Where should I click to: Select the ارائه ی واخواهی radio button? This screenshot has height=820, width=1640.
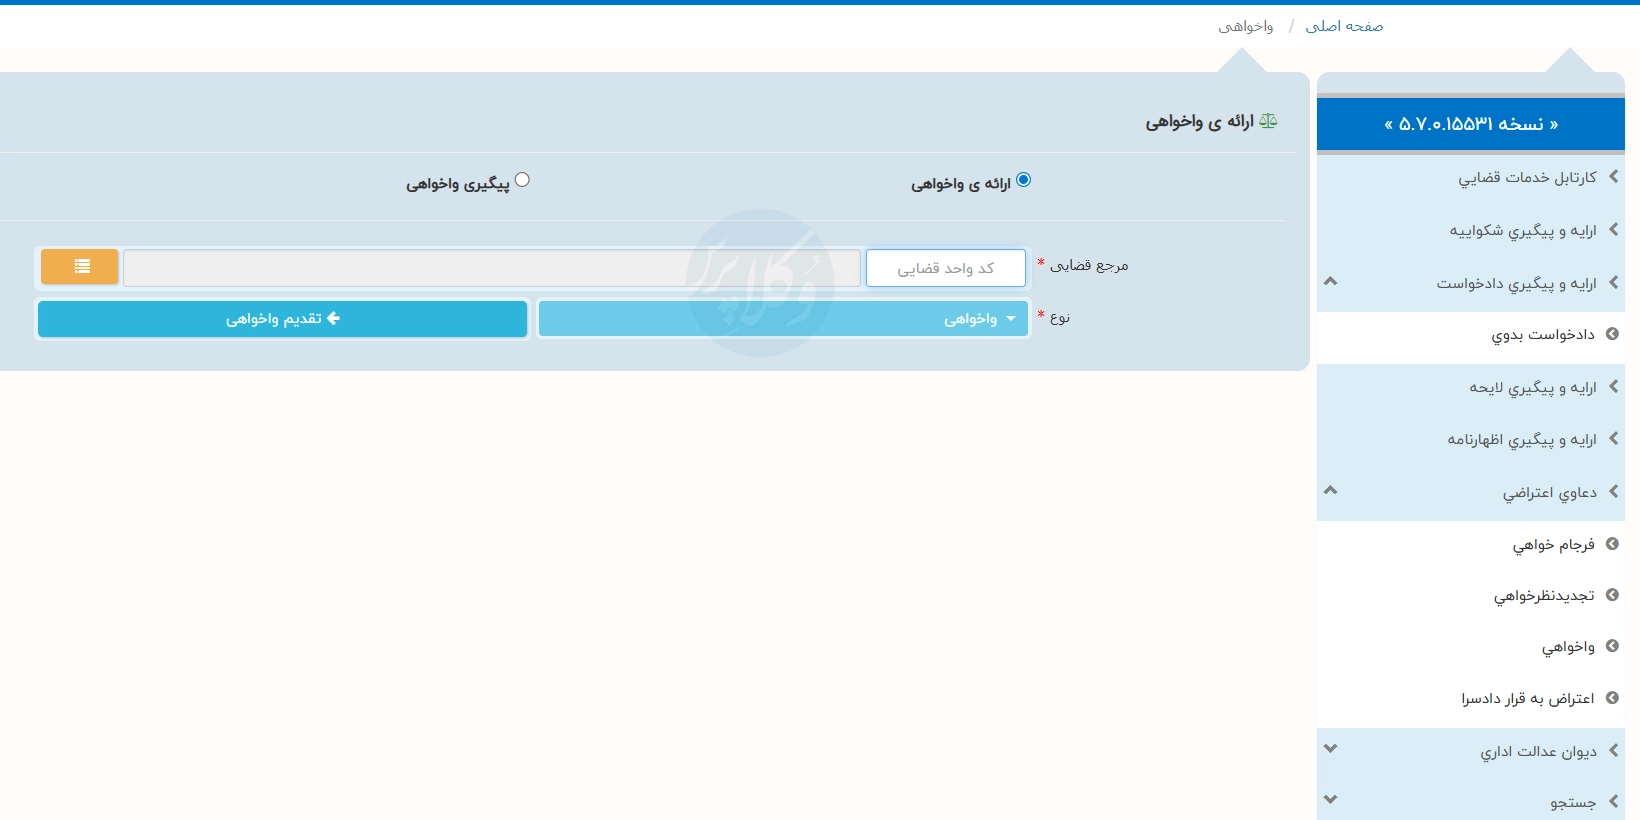tap(1023, 180)
